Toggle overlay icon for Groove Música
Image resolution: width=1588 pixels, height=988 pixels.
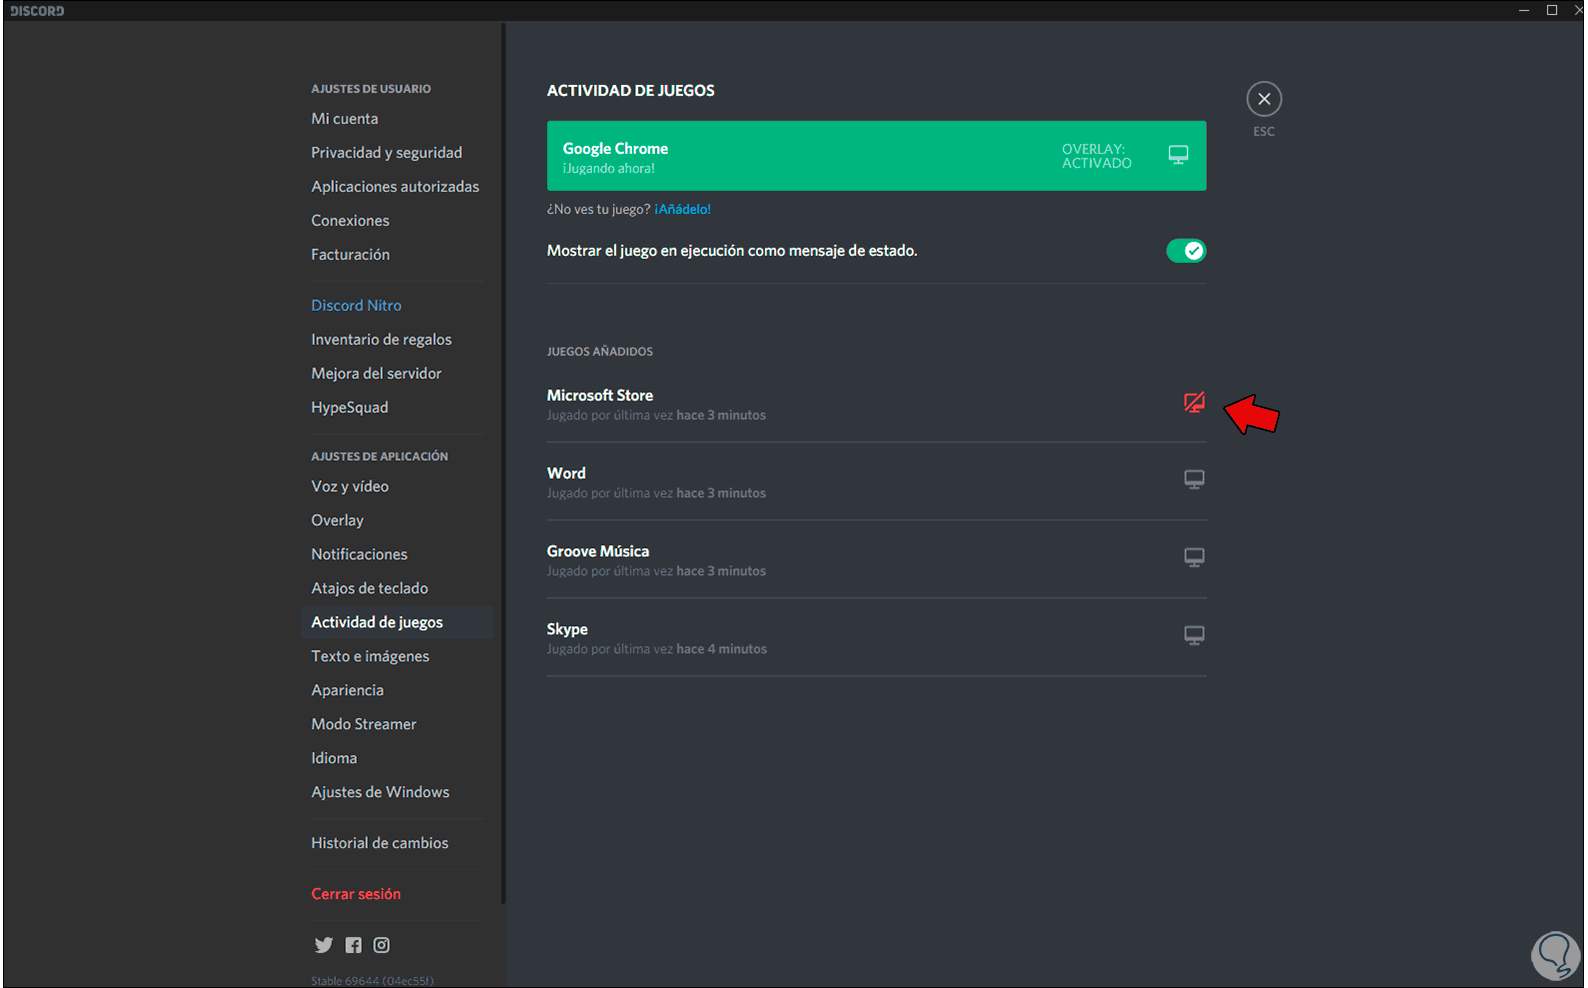(x=1194, y=558)
